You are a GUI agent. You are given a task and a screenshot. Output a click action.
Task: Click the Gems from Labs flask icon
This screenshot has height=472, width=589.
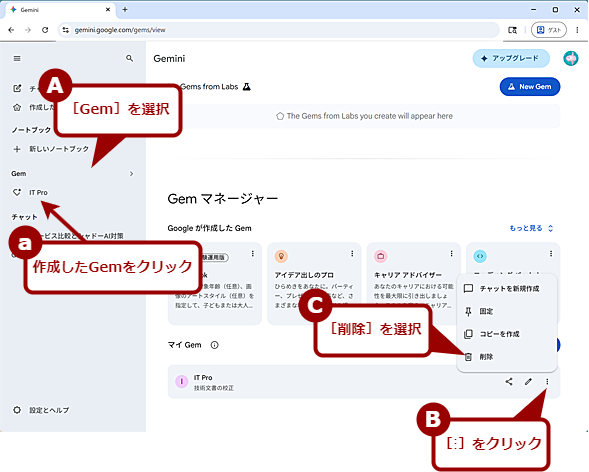click(x=246, y=87)
